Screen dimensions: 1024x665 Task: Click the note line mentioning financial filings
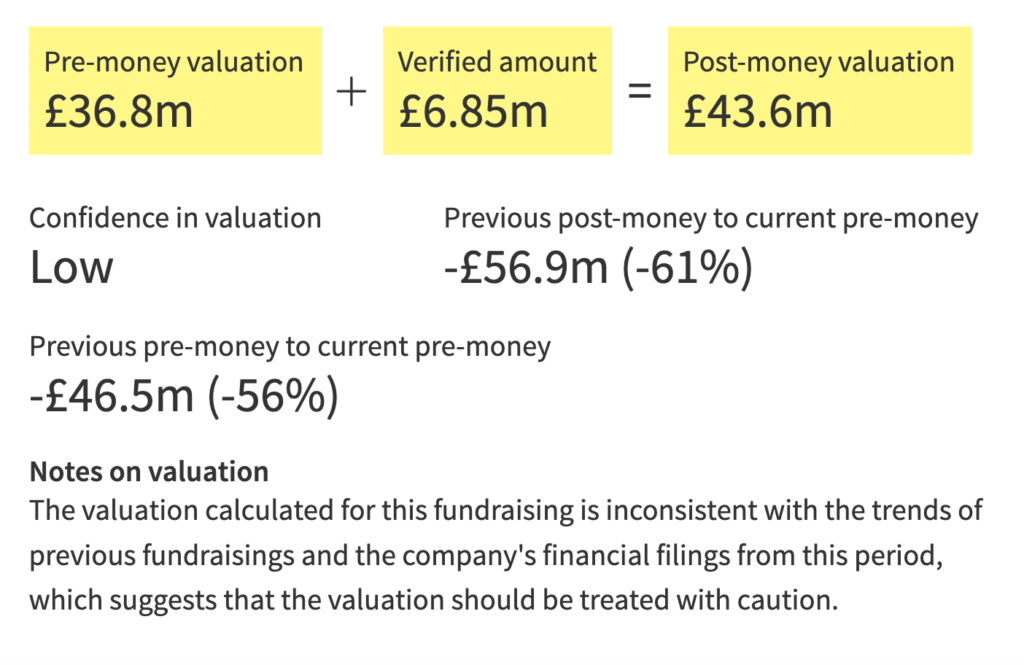point(487,556)
